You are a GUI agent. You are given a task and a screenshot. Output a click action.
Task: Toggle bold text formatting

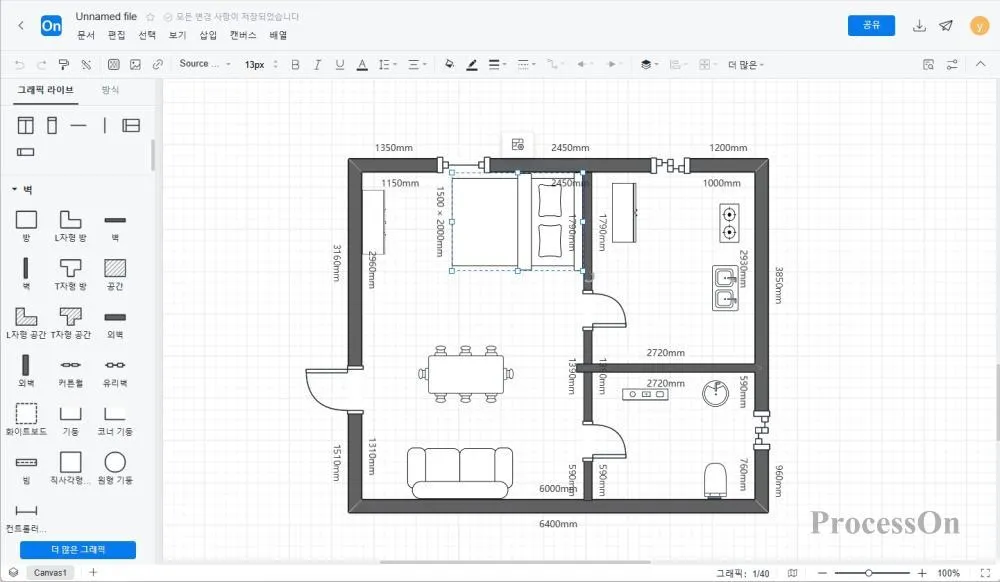(295, 64)
